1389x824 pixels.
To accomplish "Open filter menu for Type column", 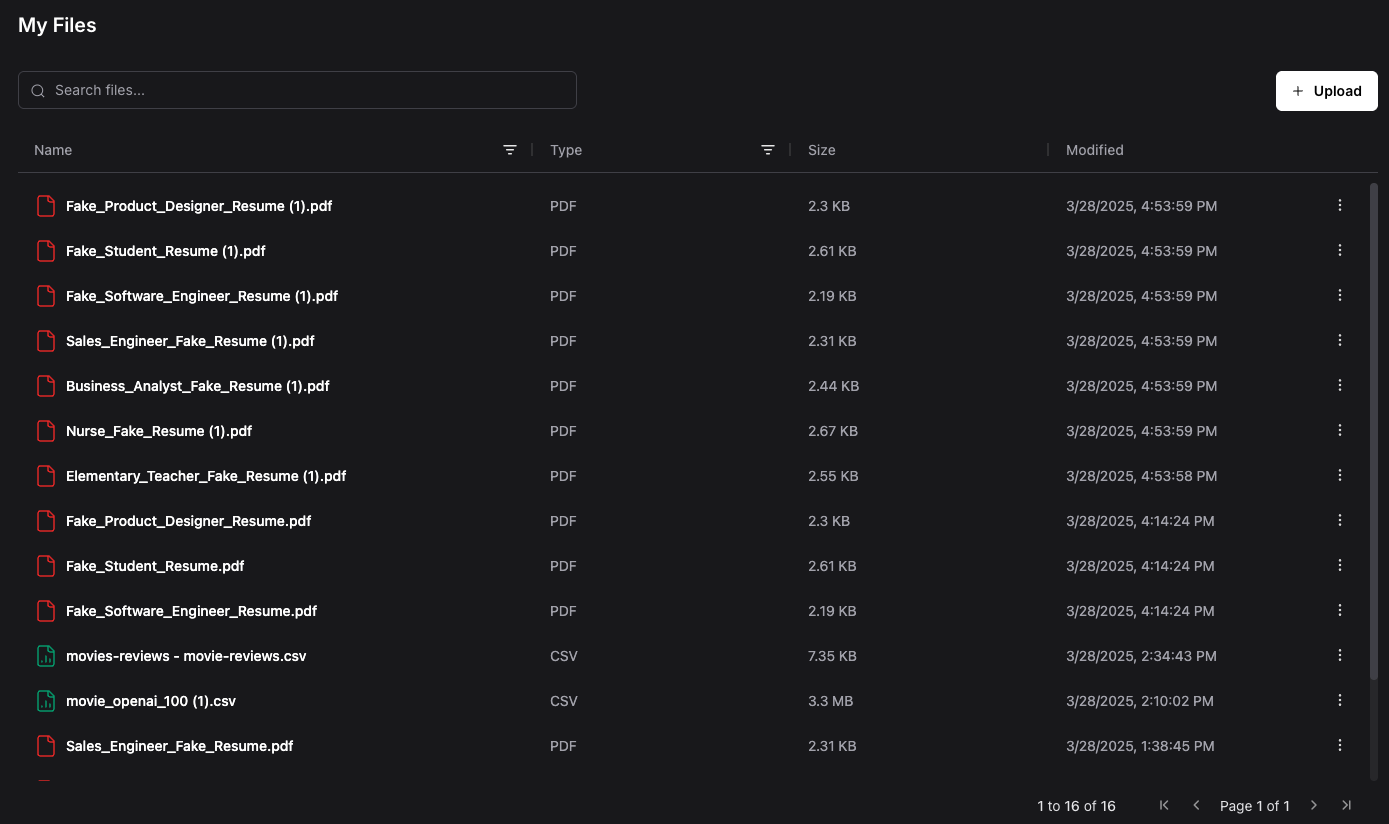I will coord(768,150).
